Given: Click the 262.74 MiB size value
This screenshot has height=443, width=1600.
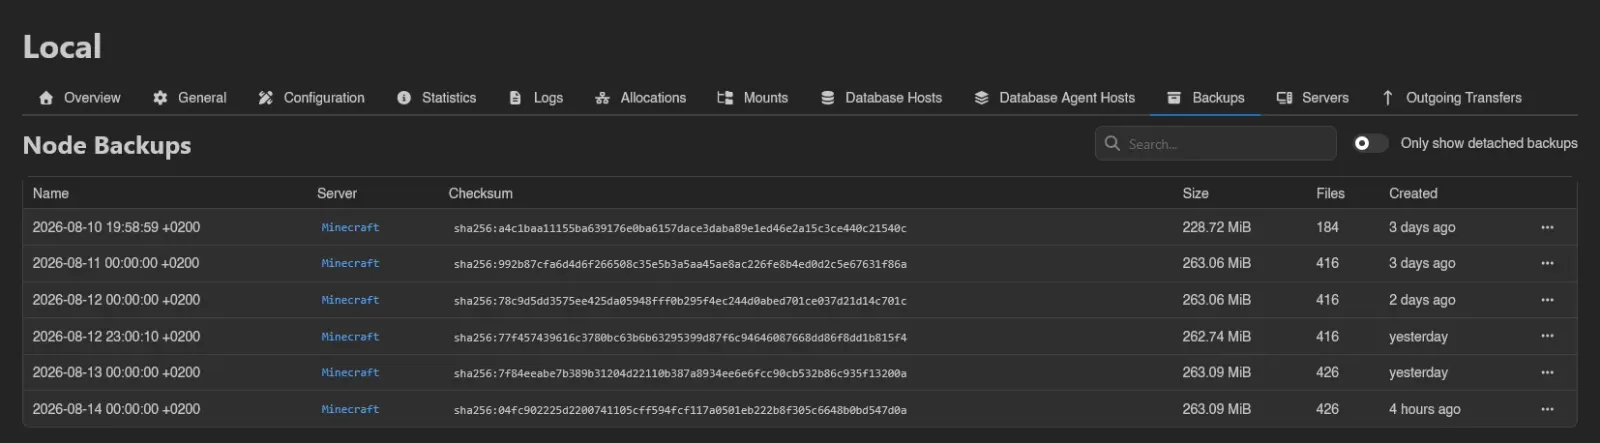Looking at the screenshot, I should click(1216, 337).
